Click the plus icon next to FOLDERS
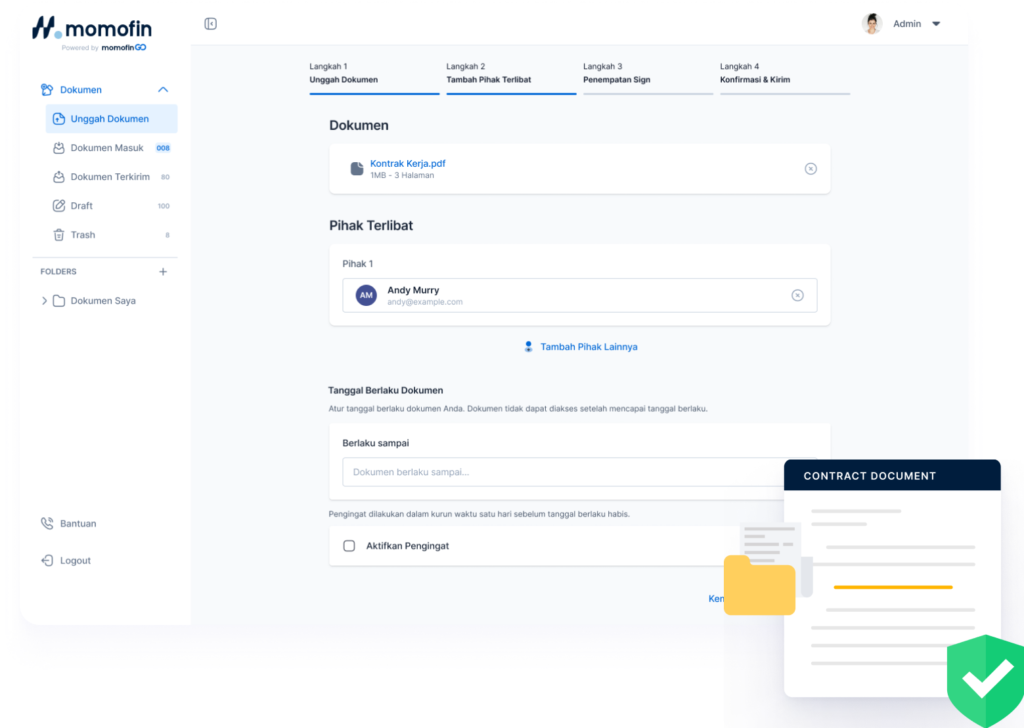 click(x=163, y=272)
